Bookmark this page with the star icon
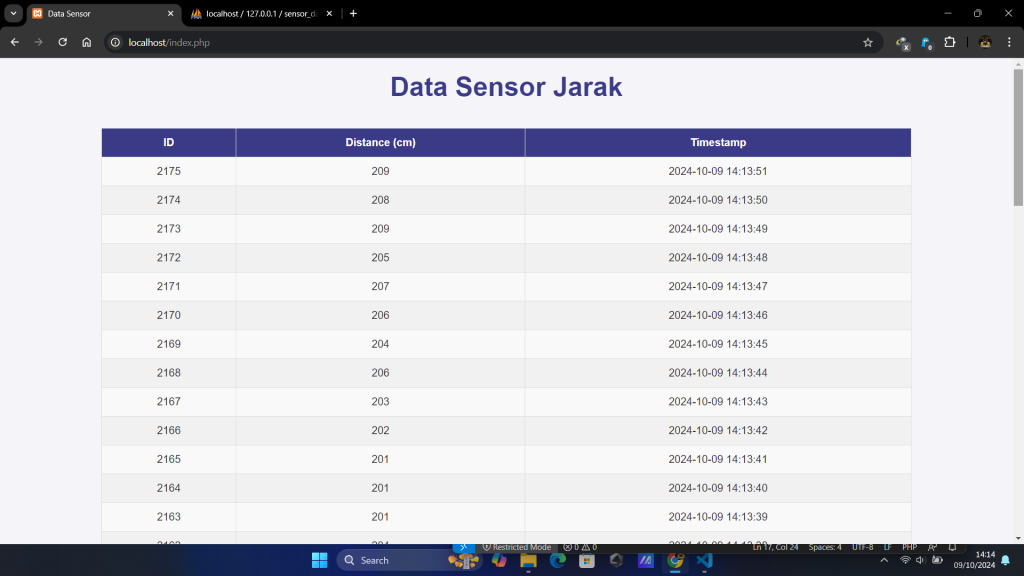 coord(868,43)
